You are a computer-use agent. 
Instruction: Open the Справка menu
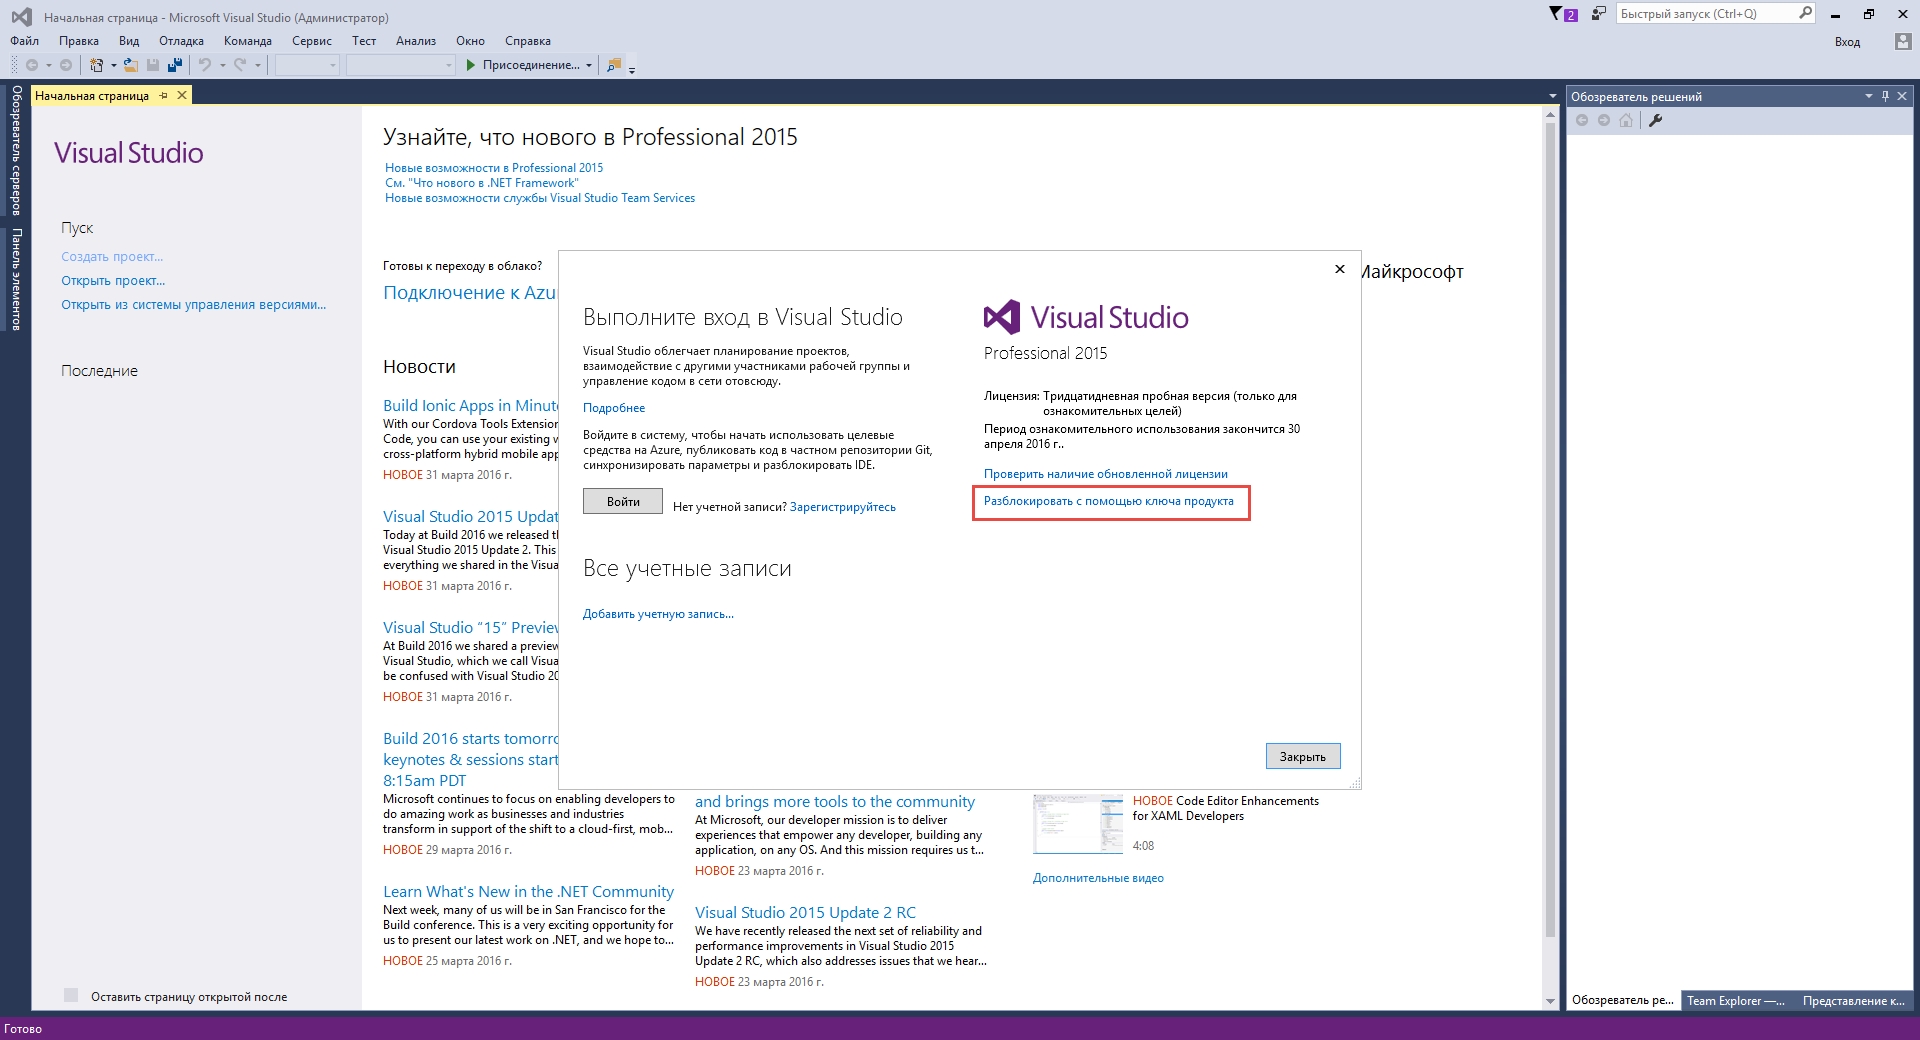[x=528, y=41]
